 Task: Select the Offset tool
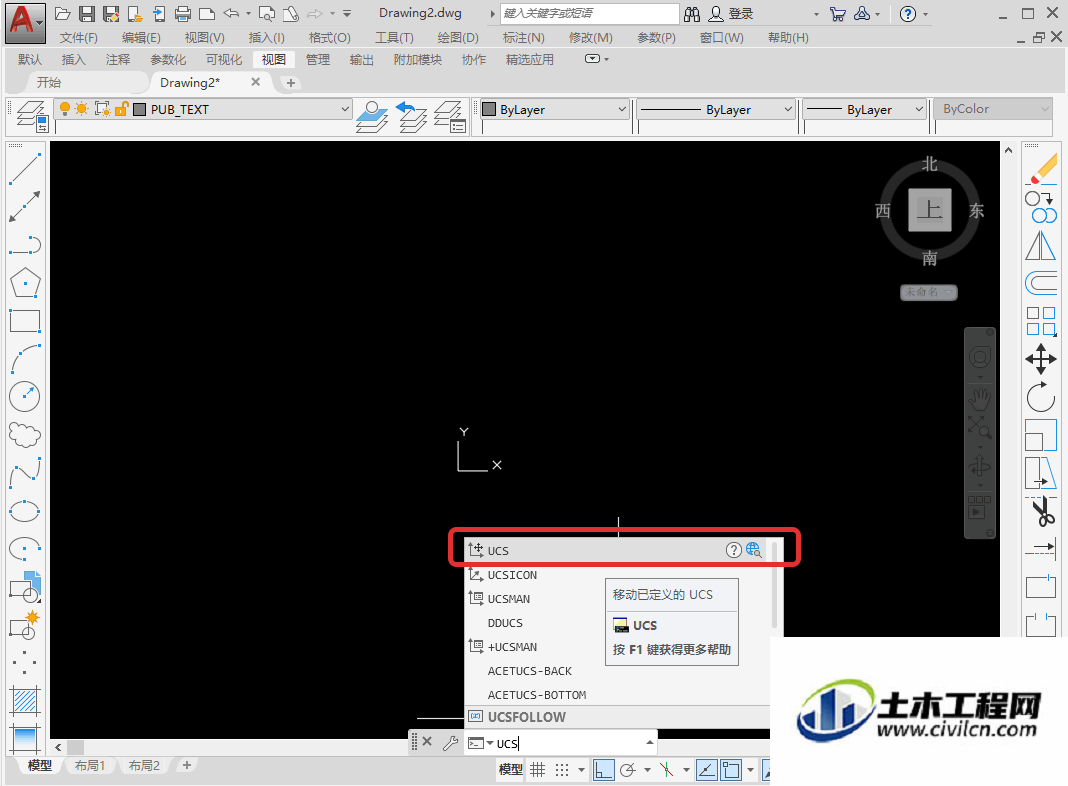[x=1041, y=283]
